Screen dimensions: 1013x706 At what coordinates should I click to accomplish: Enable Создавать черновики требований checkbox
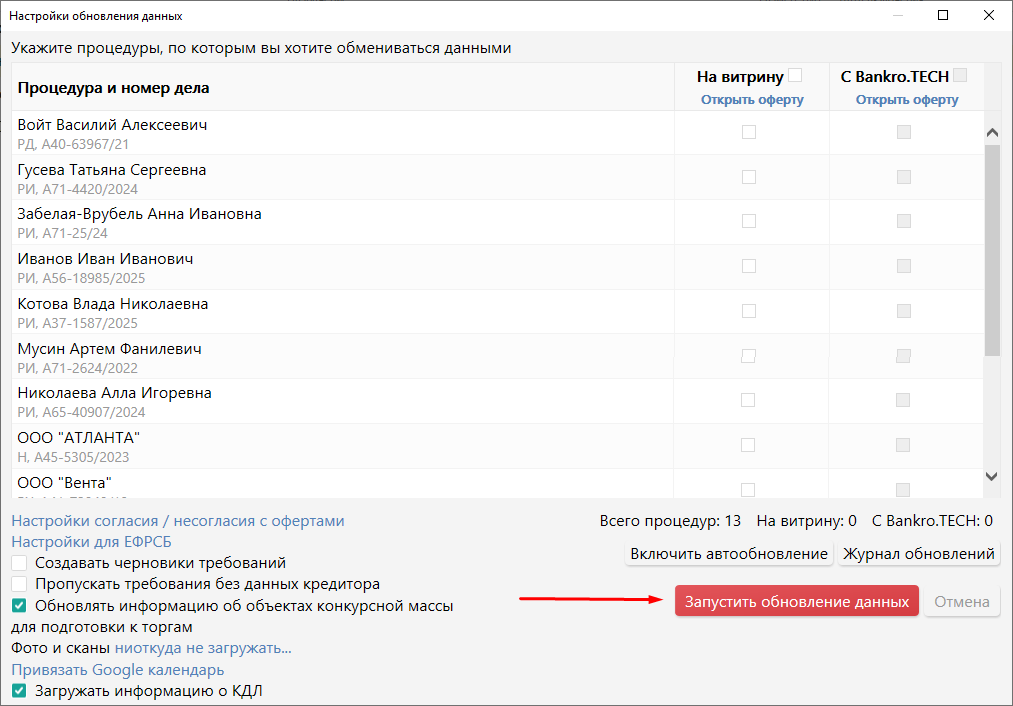pos(19,563)
